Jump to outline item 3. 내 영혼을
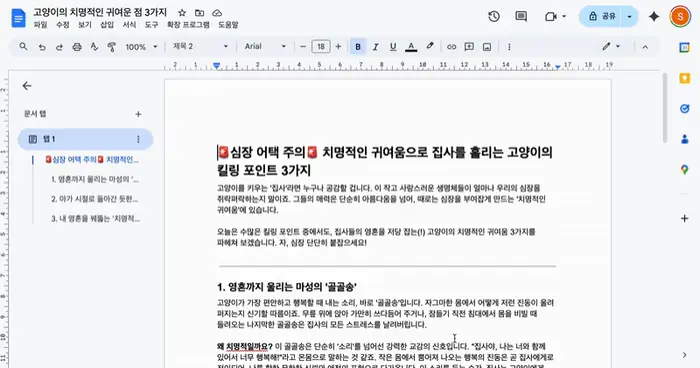Screen dimensions: 700x368 point(95,219)
